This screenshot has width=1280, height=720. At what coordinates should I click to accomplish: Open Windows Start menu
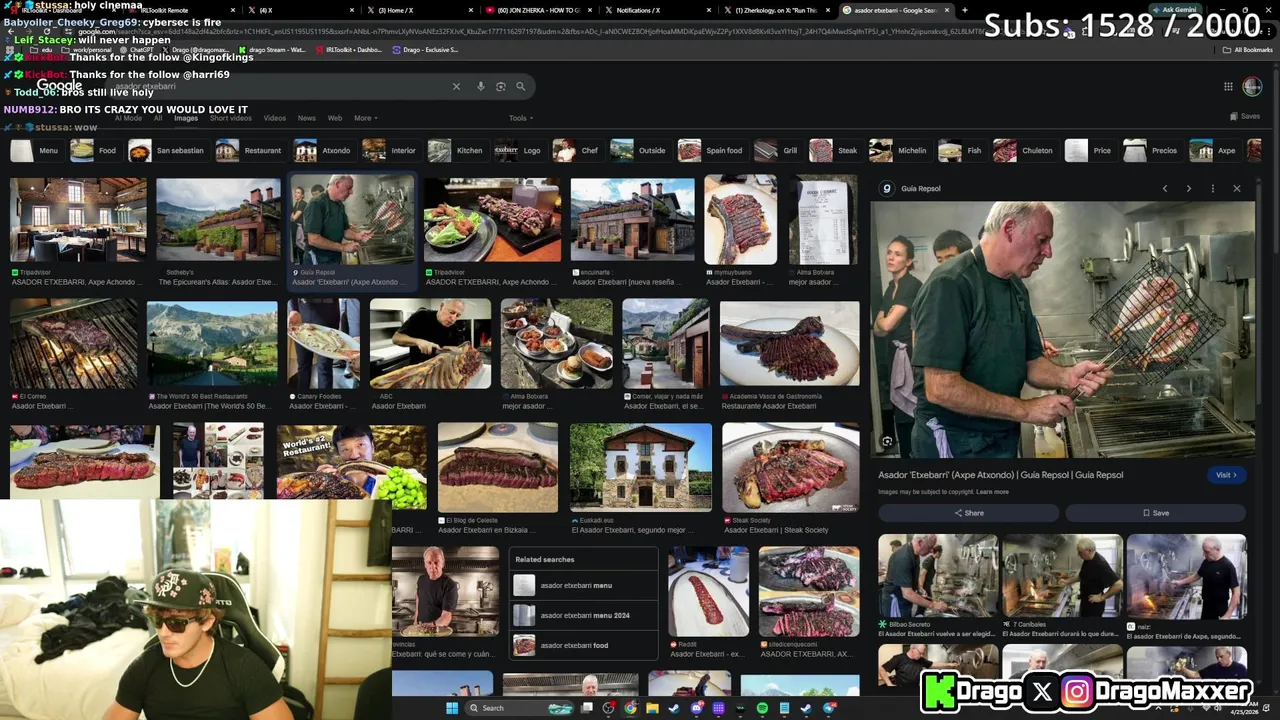point(452,708)
